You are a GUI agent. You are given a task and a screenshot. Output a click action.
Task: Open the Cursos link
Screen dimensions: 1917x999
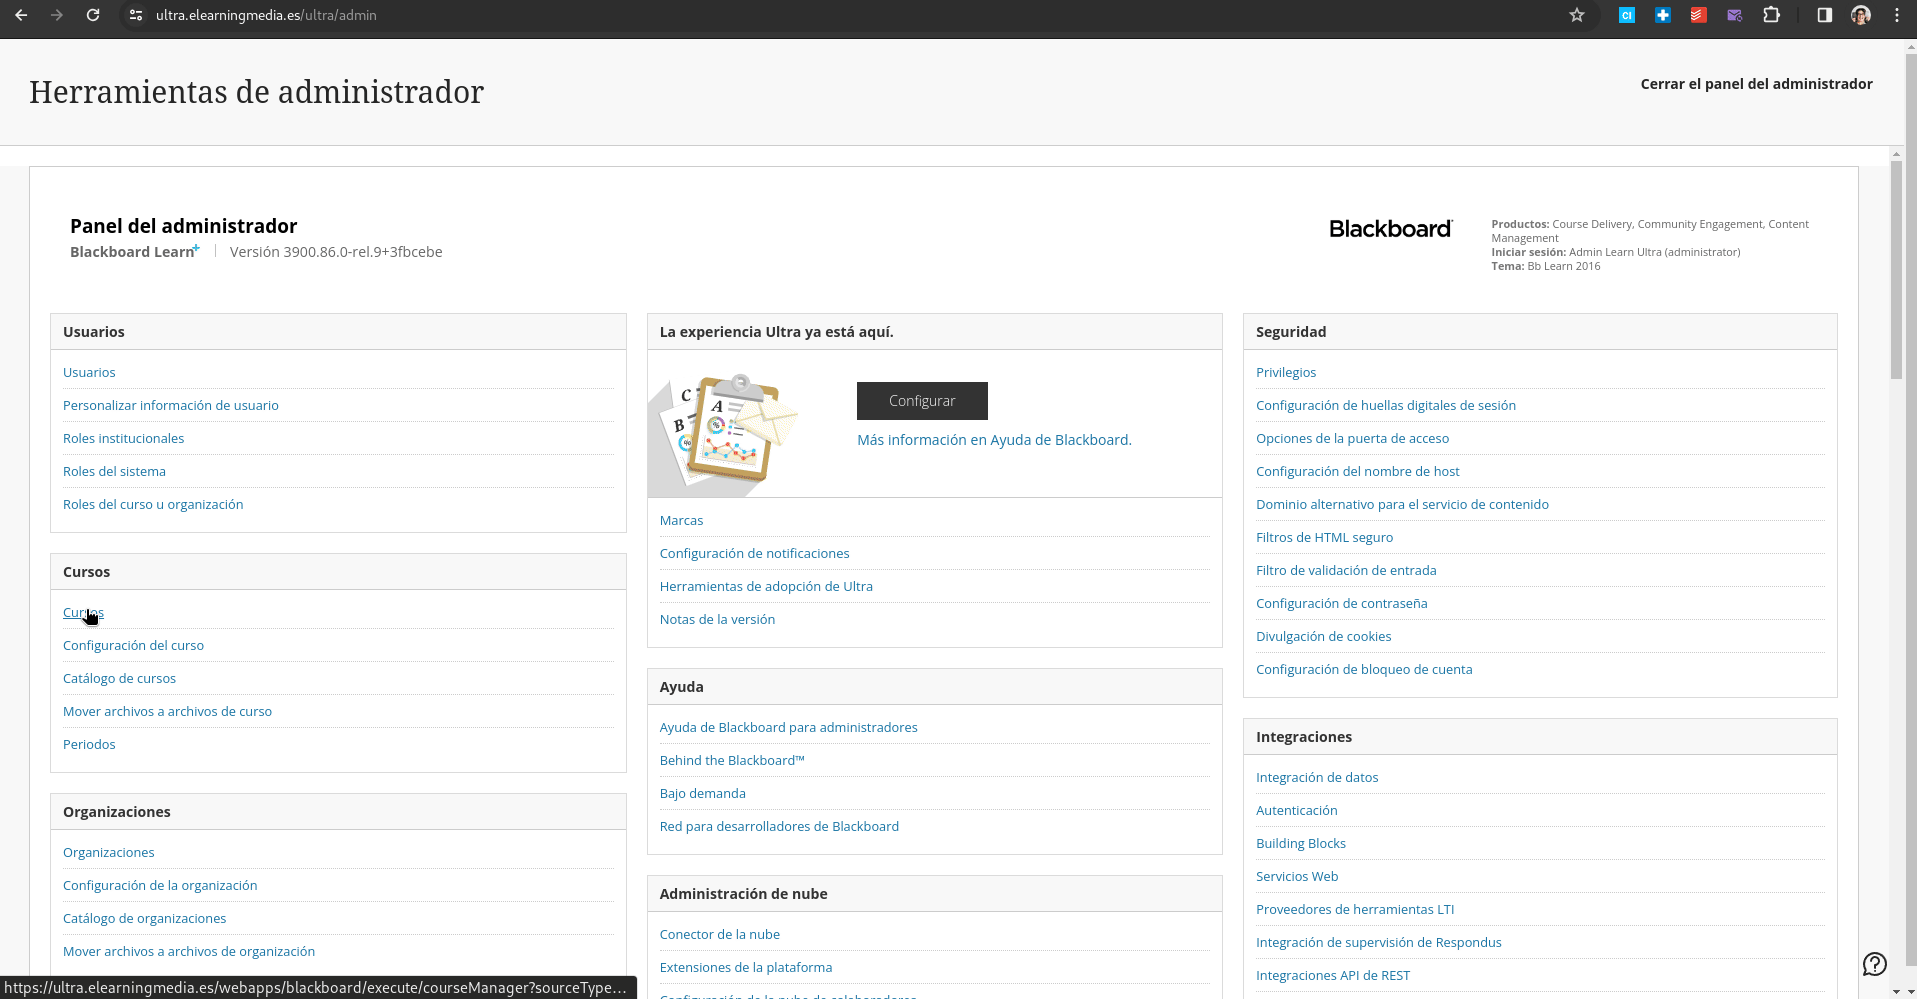(83, 612)
